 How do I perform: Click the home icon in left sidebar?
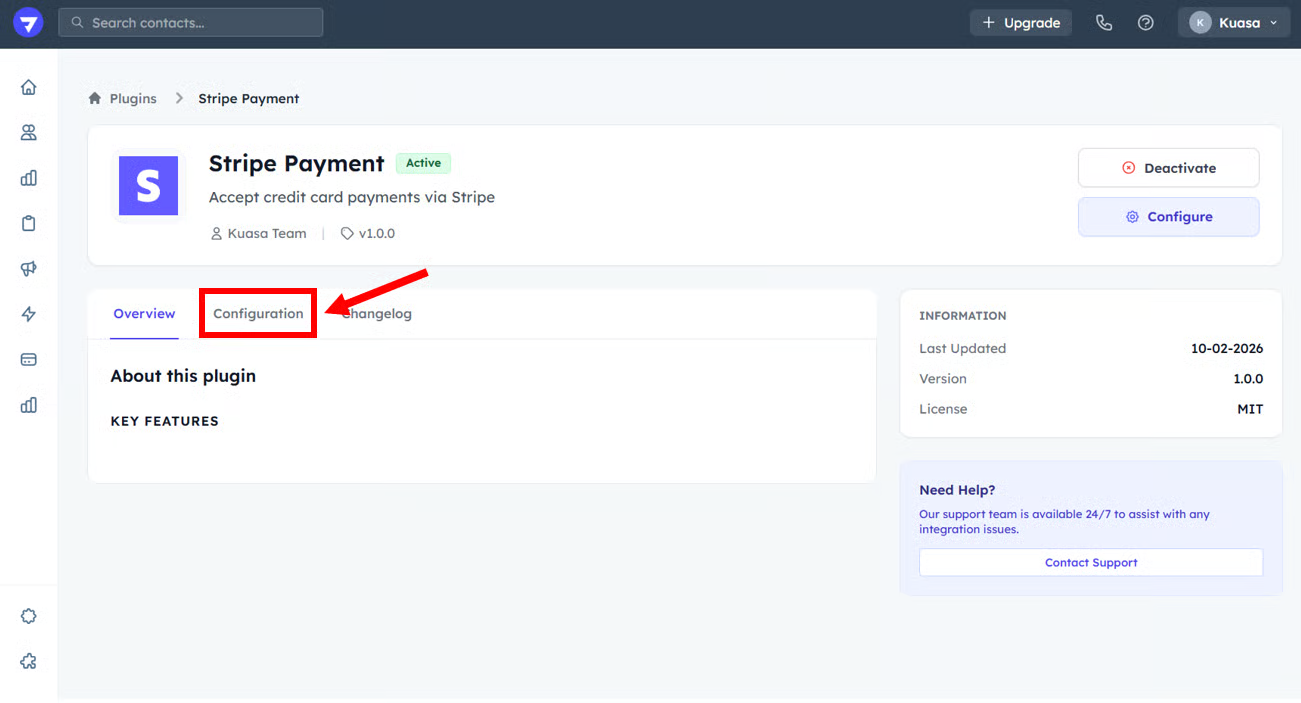click(29, 87)
